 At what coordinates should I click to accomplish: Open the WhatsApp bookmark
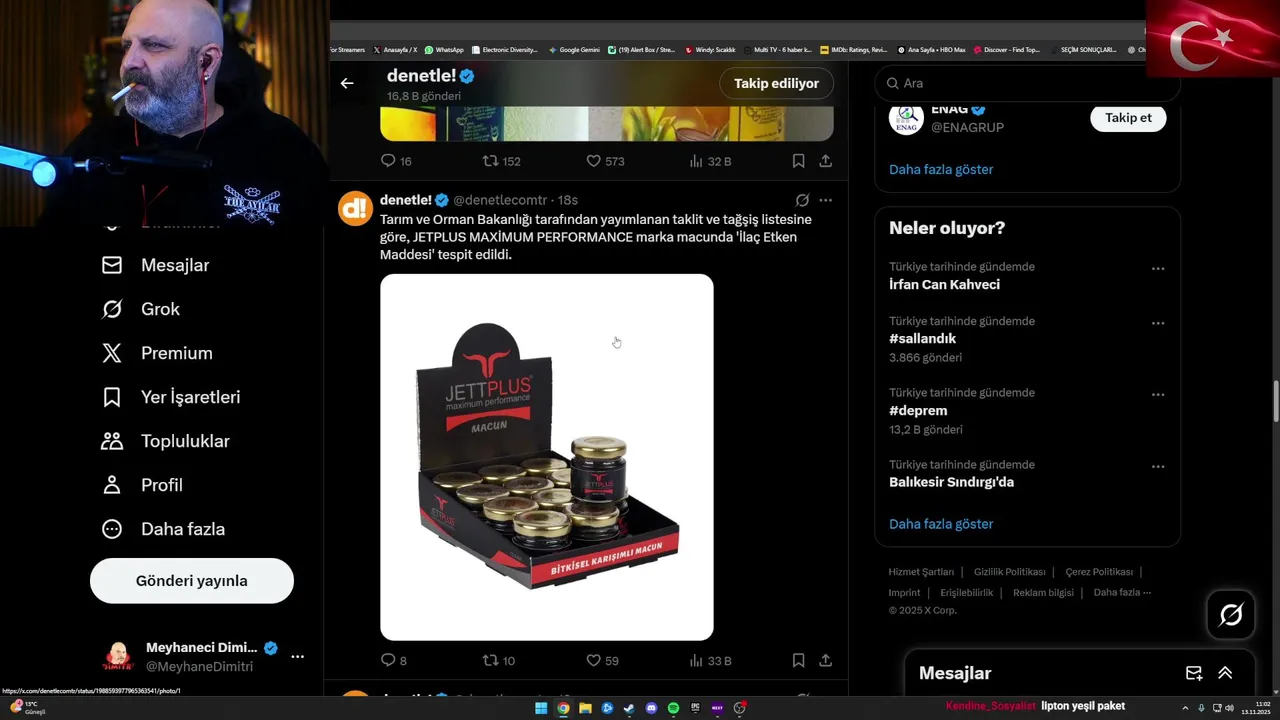(x=444, y=50)
